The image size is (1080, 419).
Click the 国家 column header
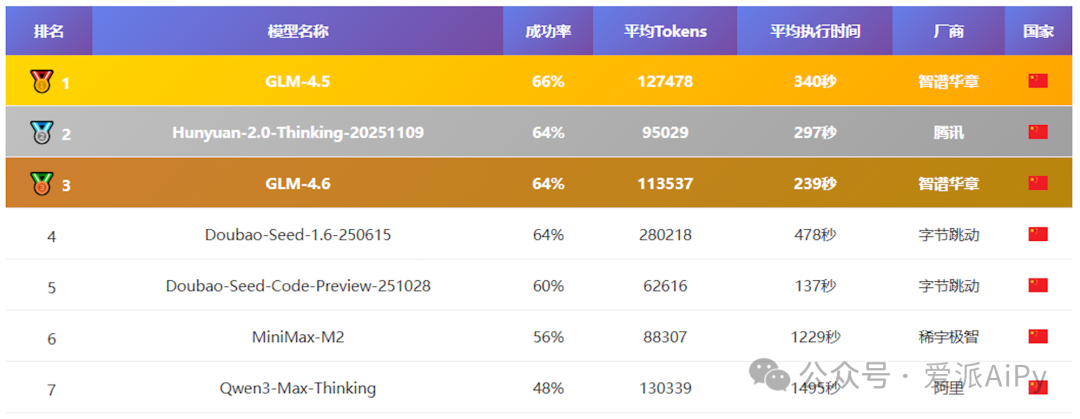(1038, 31)
